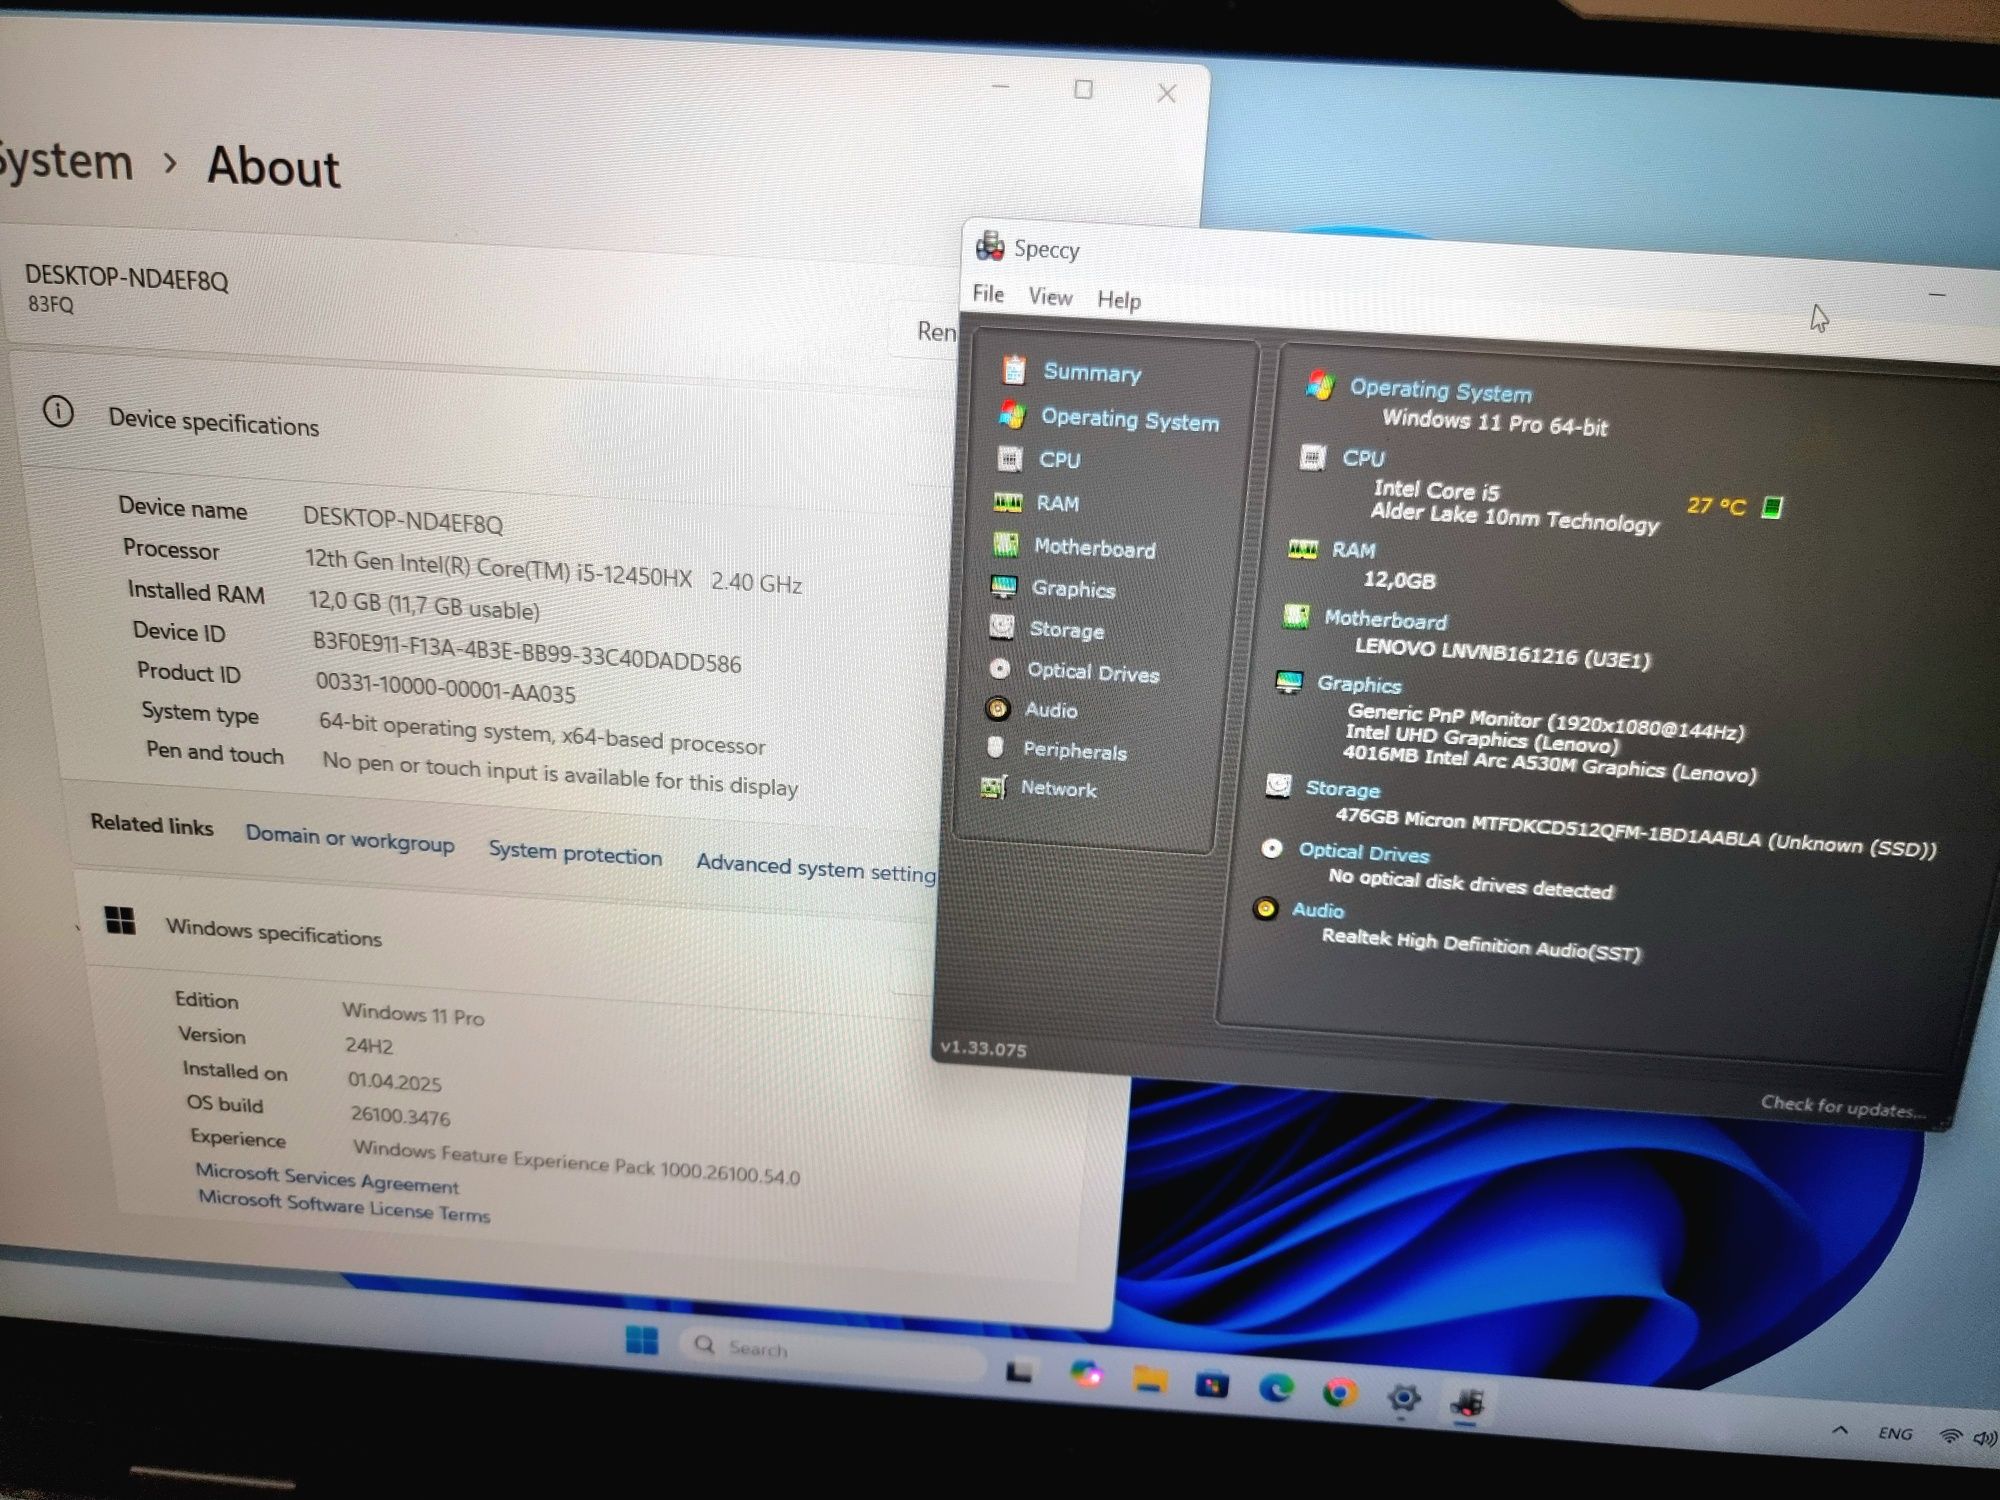Open Domain or workgroup link
Viewport: 2000px width, 1500px height.
pyautogui.click(x=350, y=838)
